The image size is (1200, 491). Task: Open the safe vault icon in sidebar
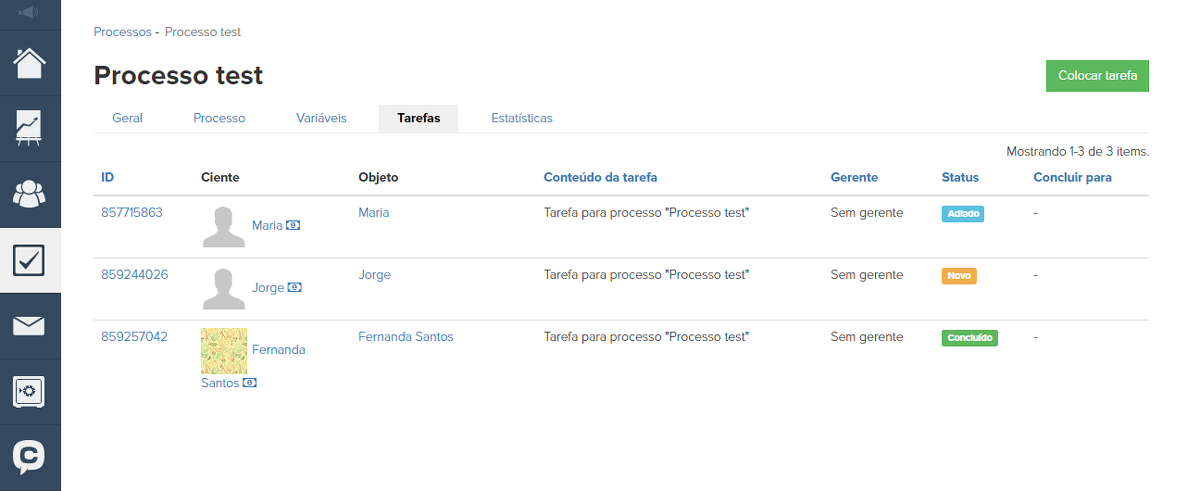(29, 391)
